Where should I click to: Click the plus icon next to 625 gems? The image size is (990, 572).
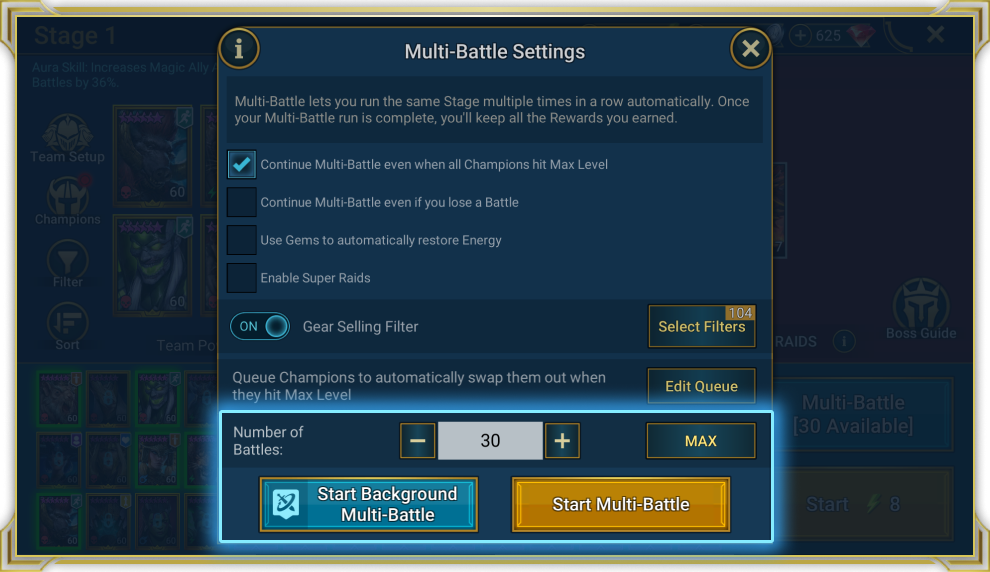coord(800,35)
